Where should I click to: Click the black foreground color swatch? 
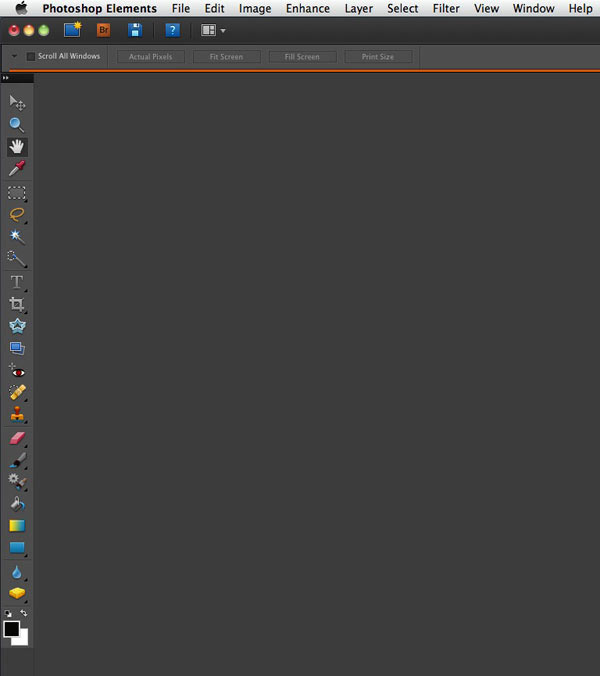[x=11, y=629]
